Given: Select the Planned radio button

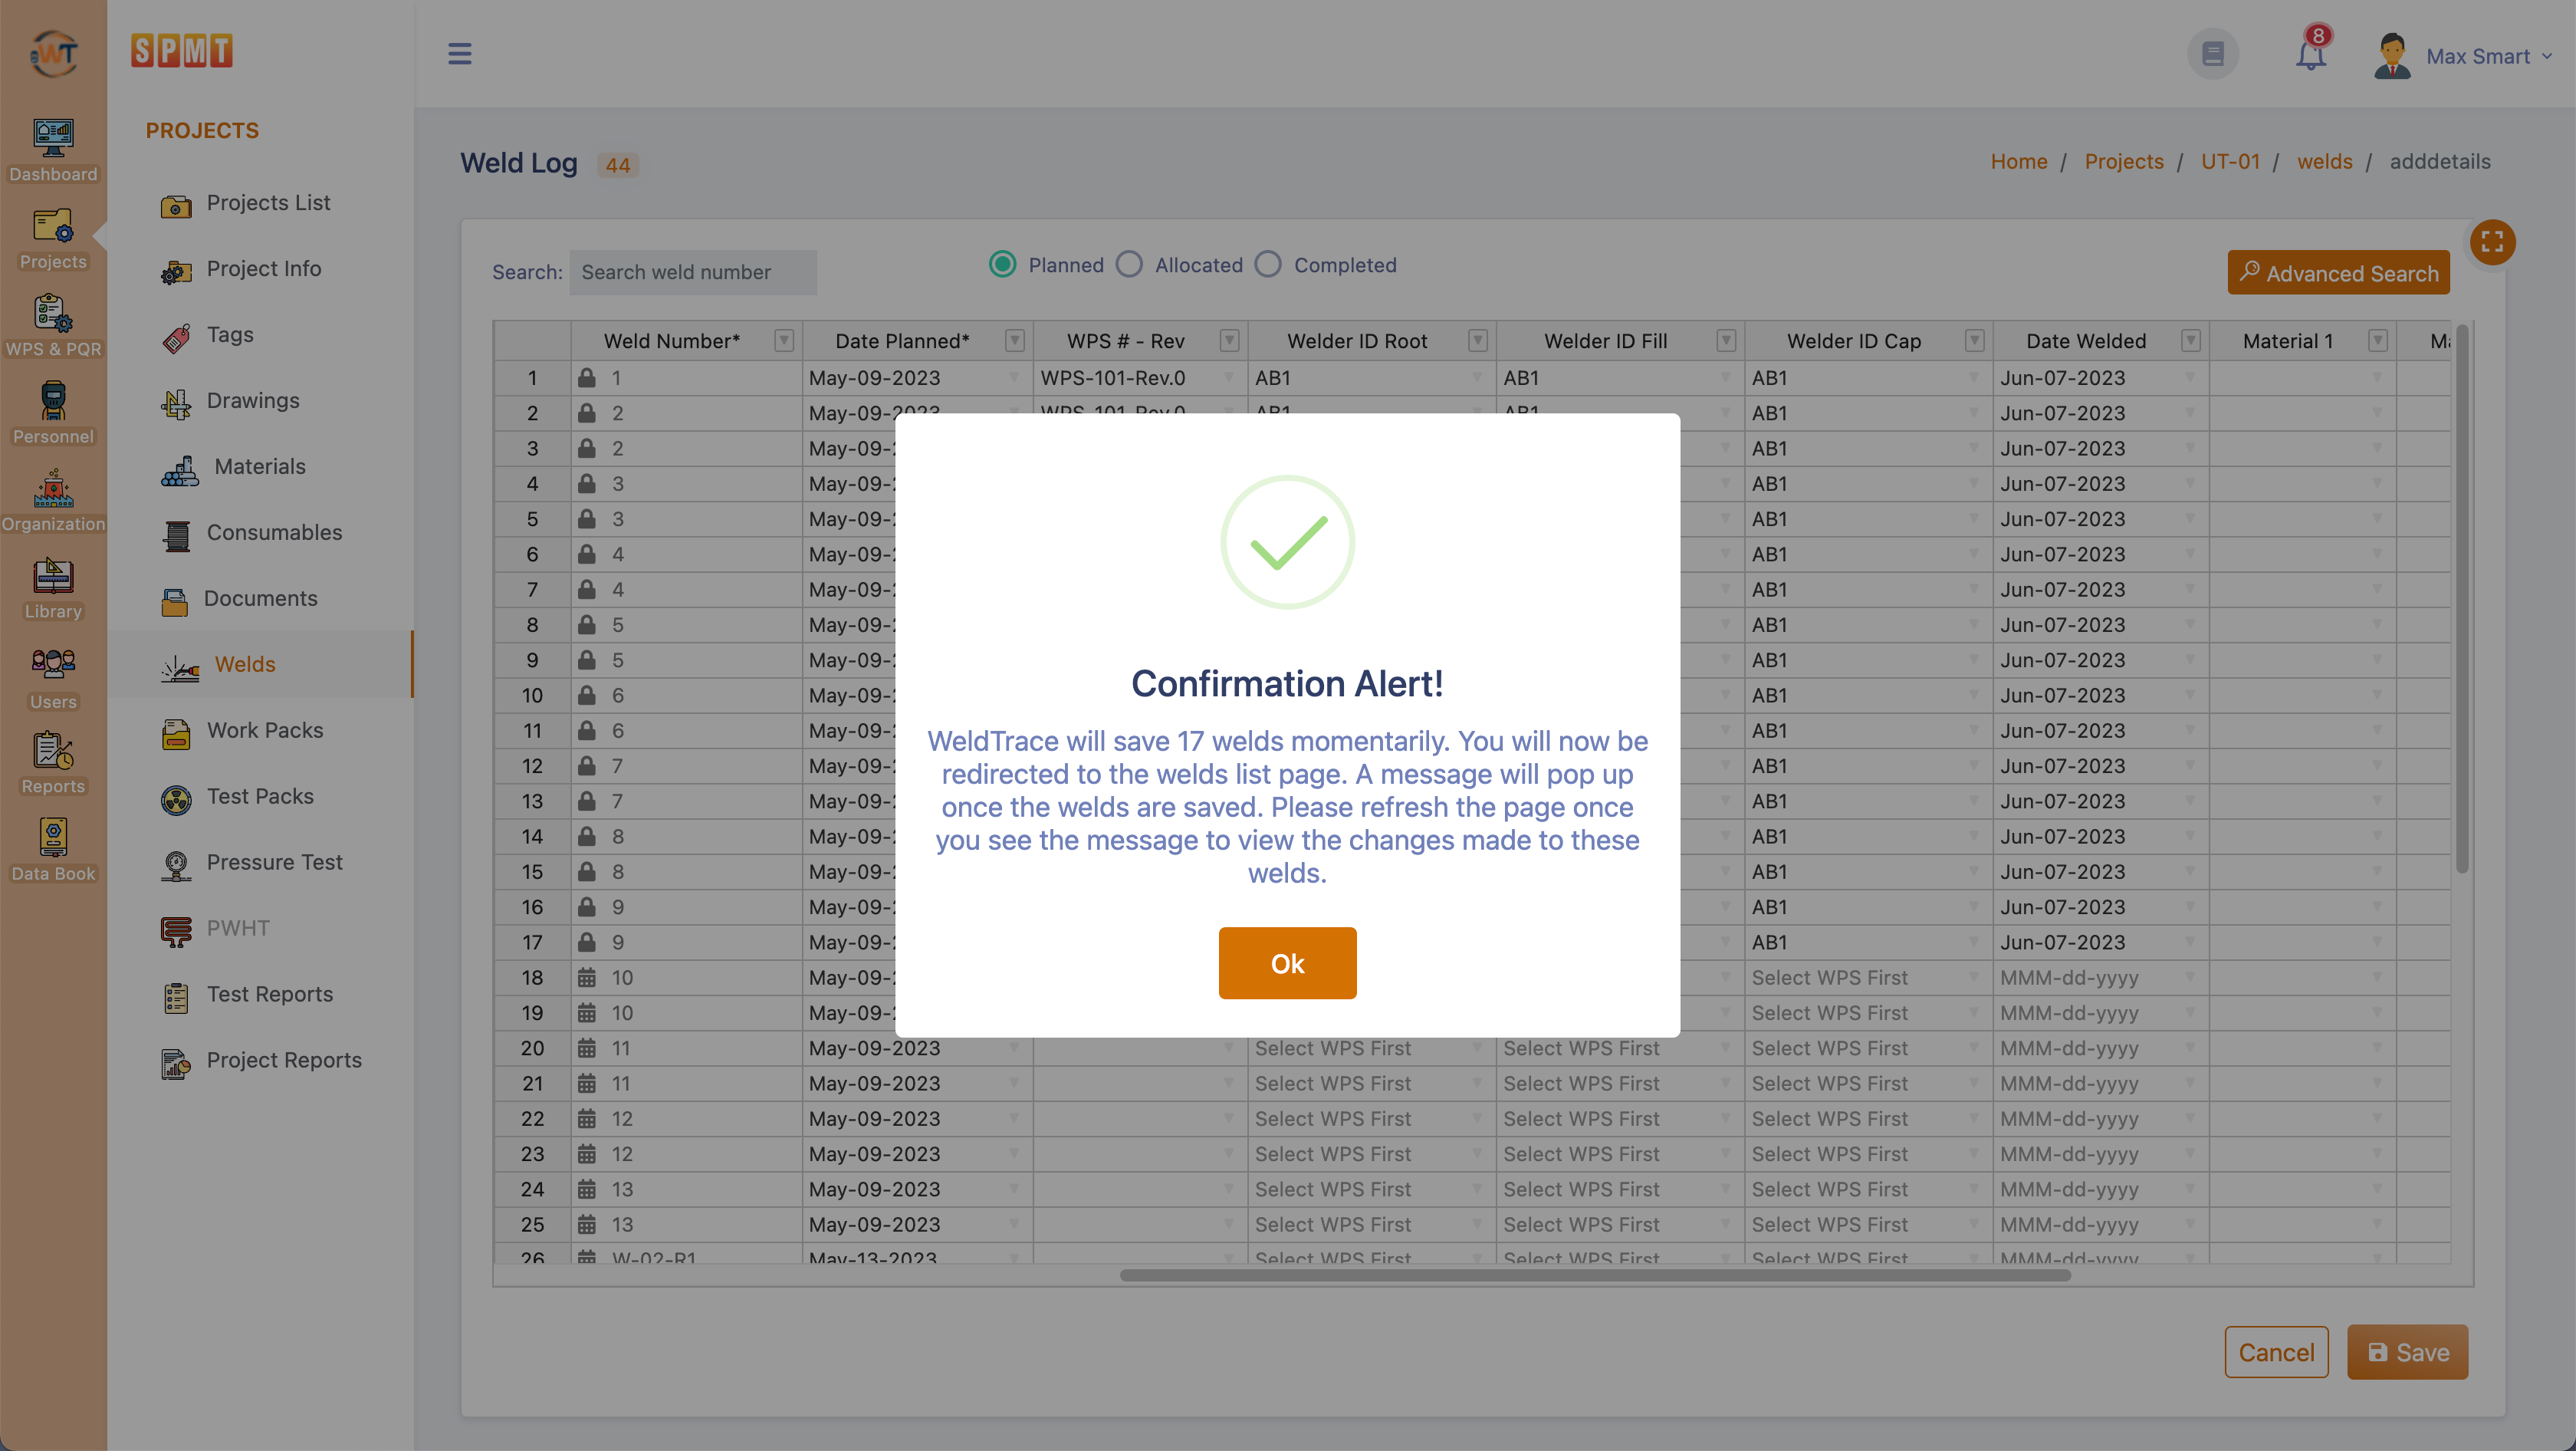Looking at the screenshot, I should pyautogui.click(x=1003, y=264).
